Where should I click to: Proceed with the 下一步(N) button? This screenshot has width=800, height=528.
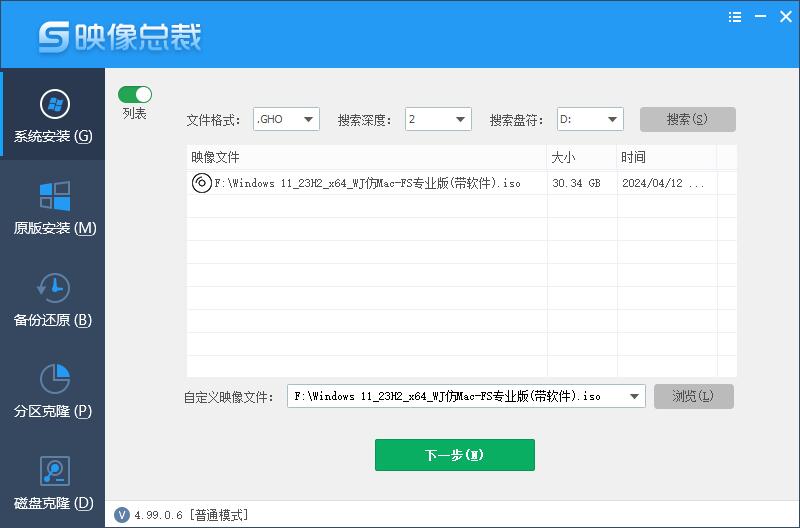point(454,455)
